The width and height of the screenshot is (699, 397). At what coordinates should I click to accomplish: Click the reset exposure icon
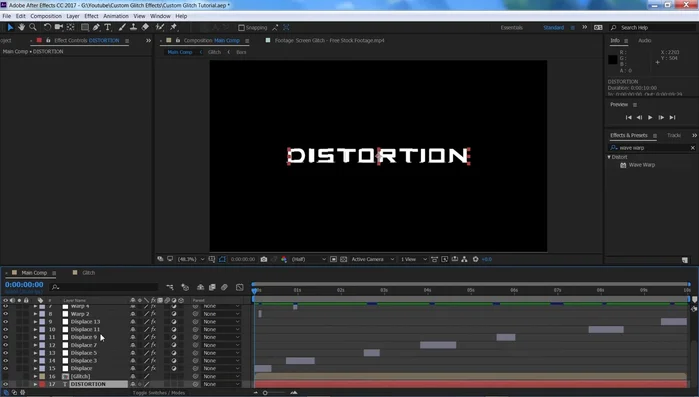coord(475,259)
